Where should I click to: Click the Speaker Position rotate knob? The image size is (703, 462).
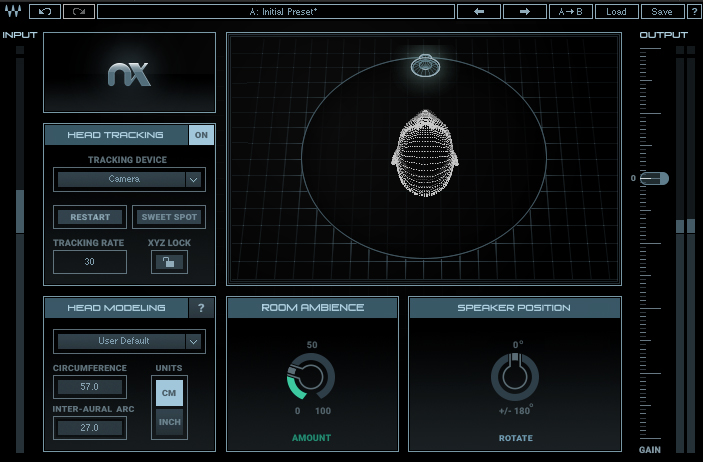coord(515,377)
